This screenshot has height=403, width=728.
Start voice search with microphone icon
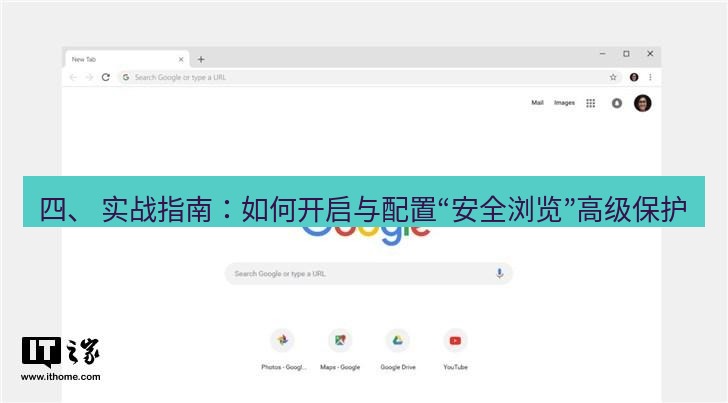(x=500, y=273)
